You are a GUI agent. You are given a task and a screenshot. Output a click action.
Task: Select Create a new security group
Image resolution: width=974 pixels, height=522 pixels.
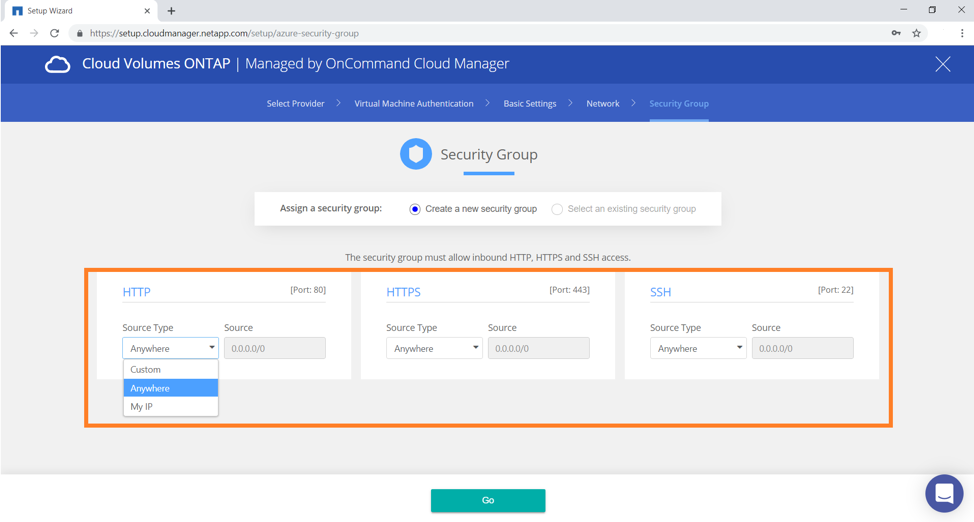click(415, 209)
